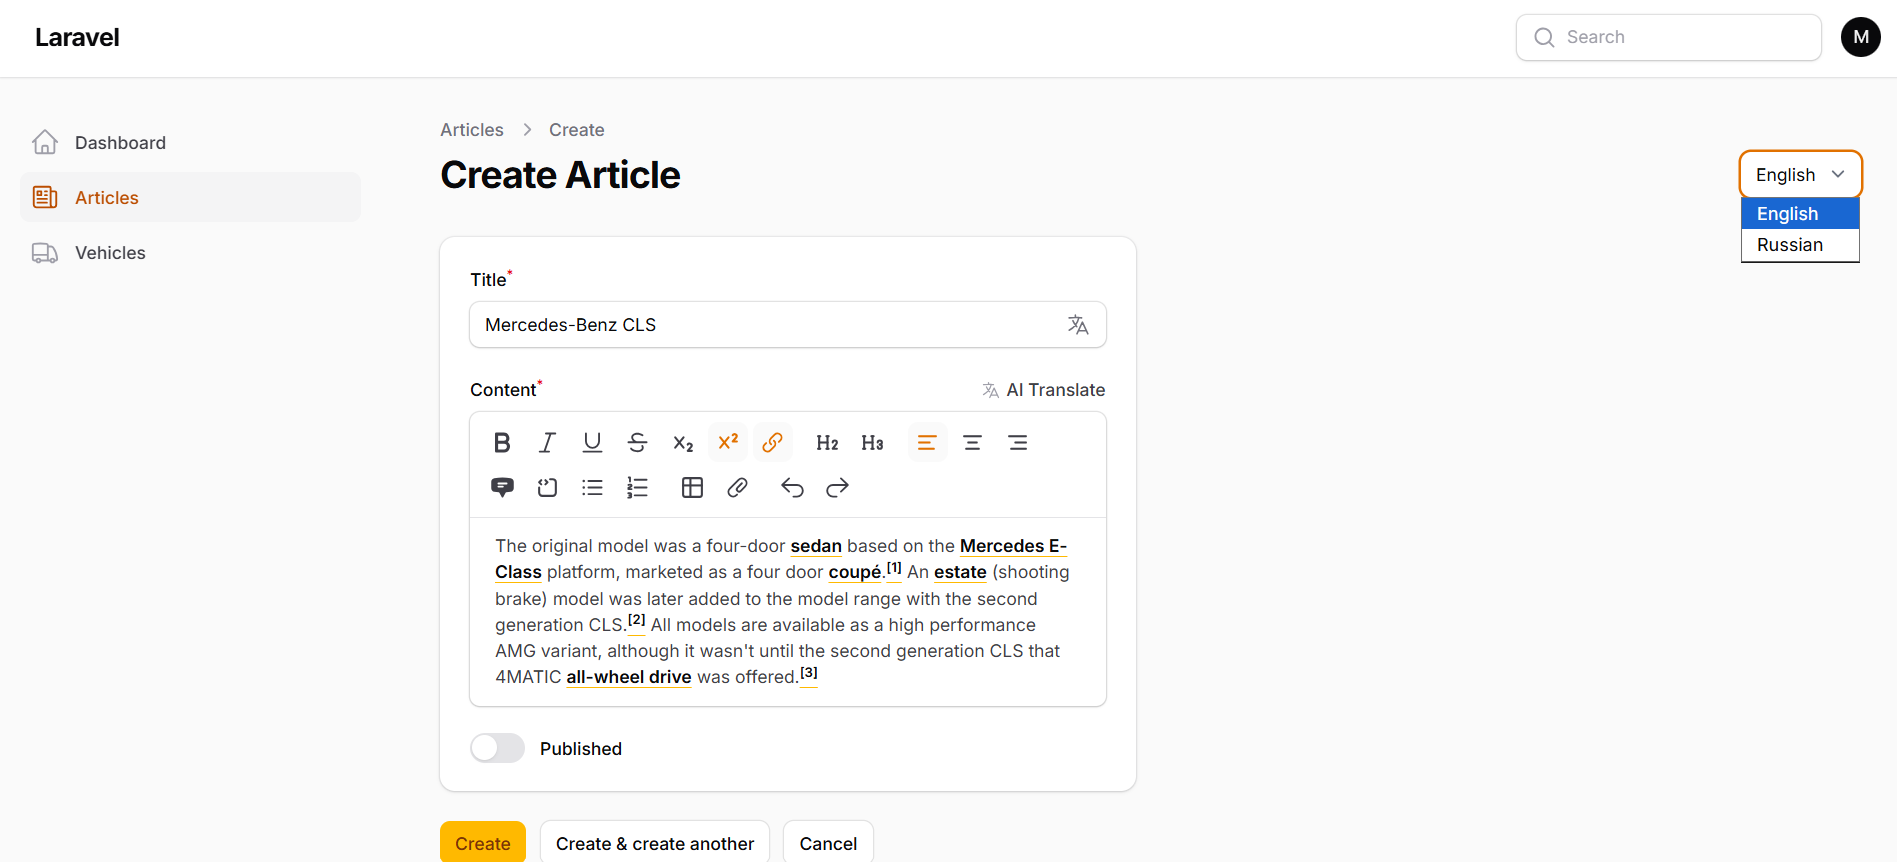Apply italic formatting to text

[x=547, y=443]
